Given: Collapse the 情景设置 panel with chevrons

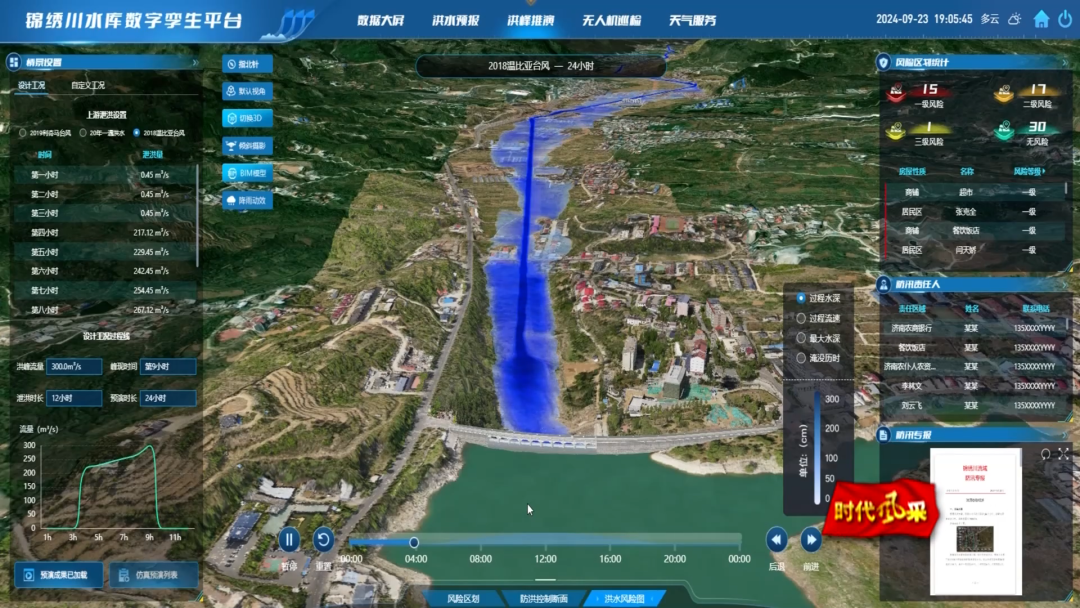Looking at the screenshot, I should click(196, 62).
